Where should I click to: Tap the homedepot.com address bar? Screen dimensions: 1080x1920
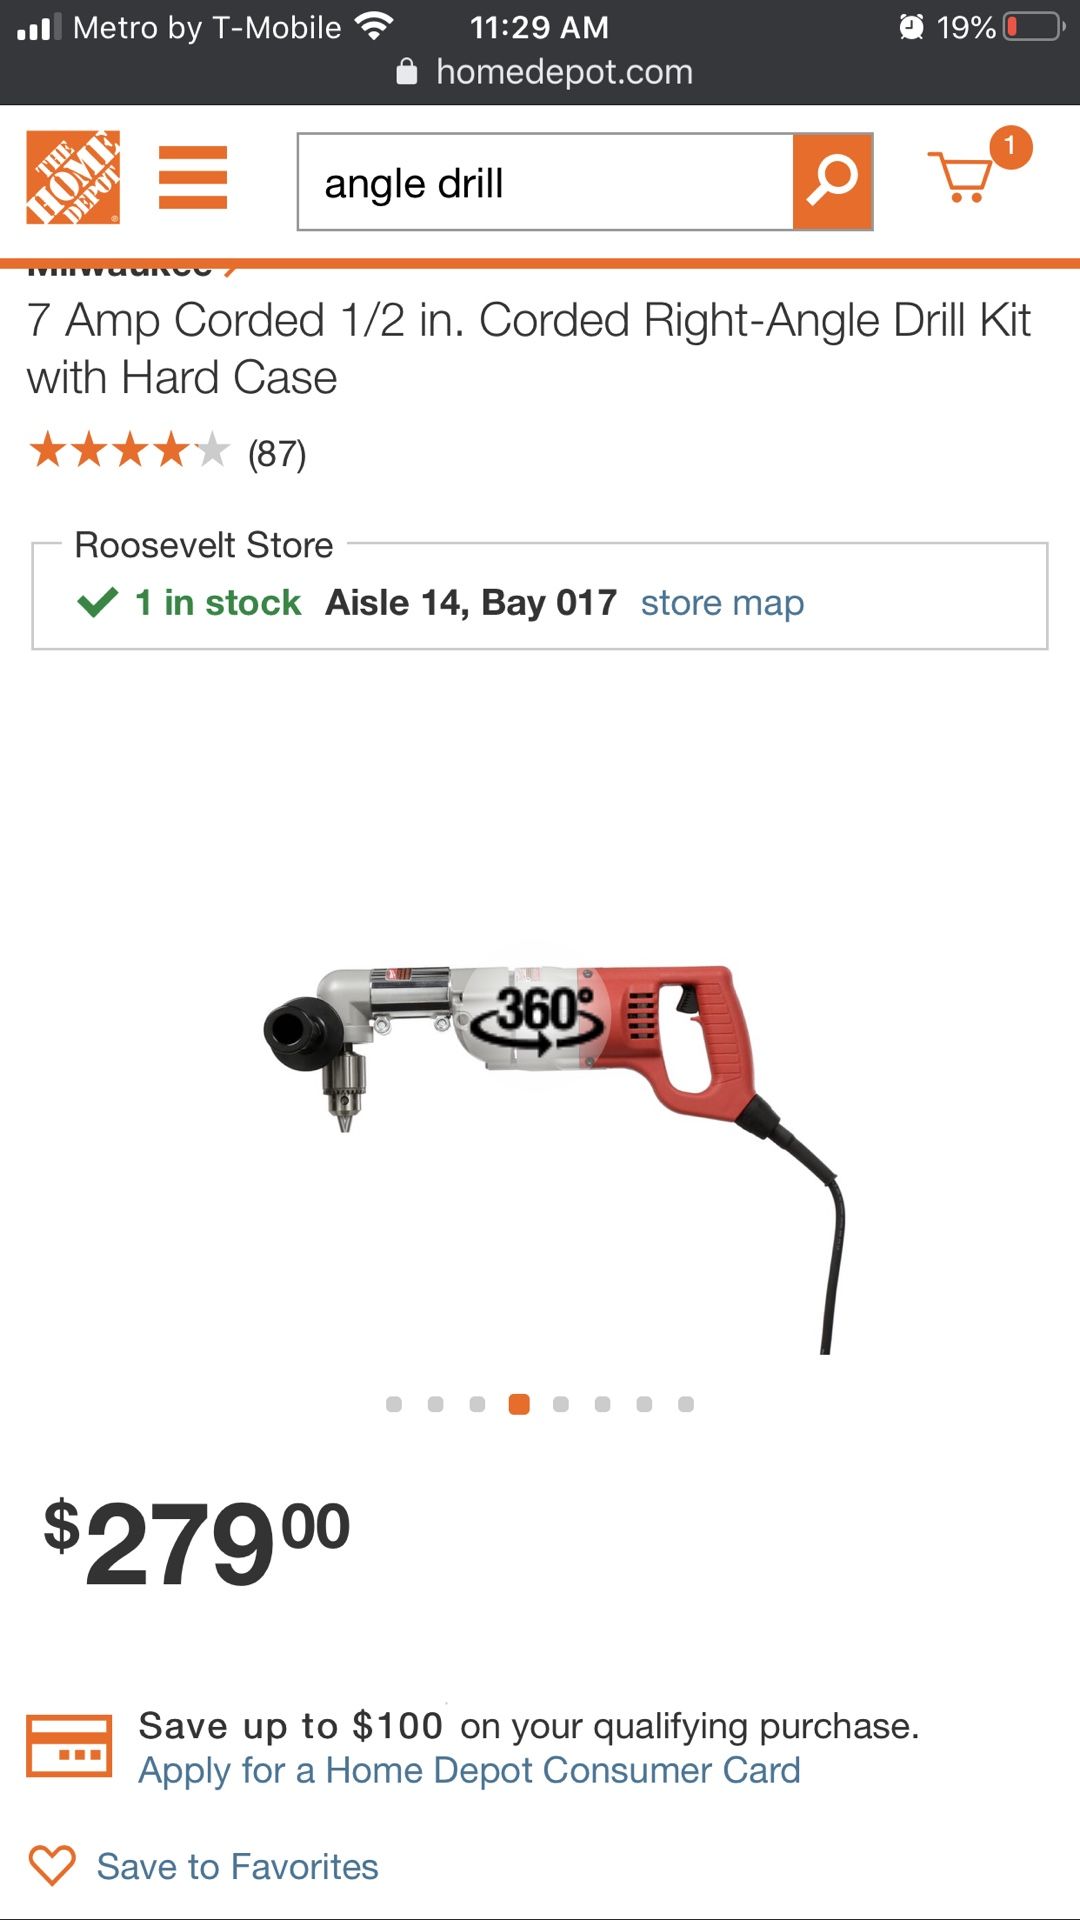[545, 72]
